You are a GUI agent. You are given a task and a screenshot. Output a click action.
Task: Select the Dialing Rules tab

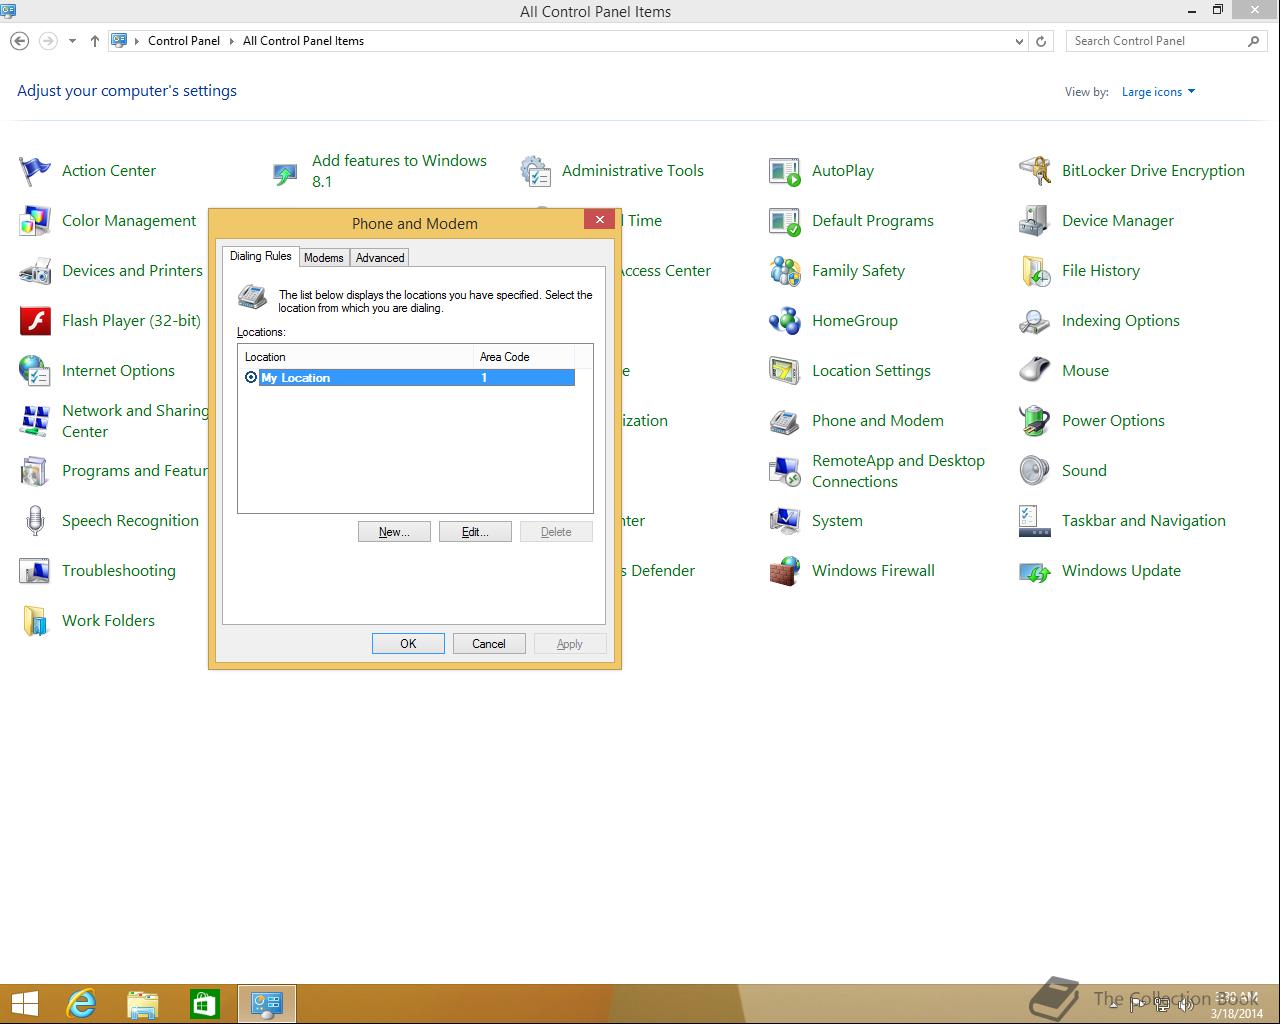(x=261, y=256)
